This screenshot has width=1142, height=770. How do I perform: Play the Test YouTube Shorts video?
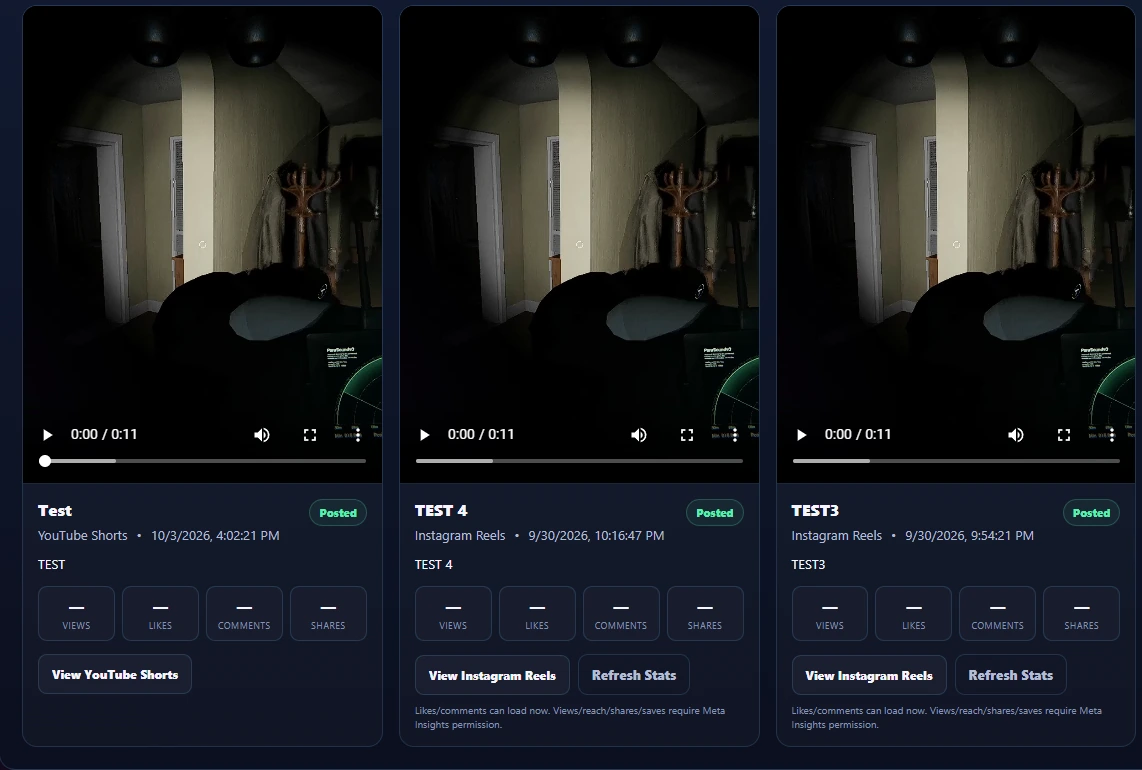pos(47,435)
